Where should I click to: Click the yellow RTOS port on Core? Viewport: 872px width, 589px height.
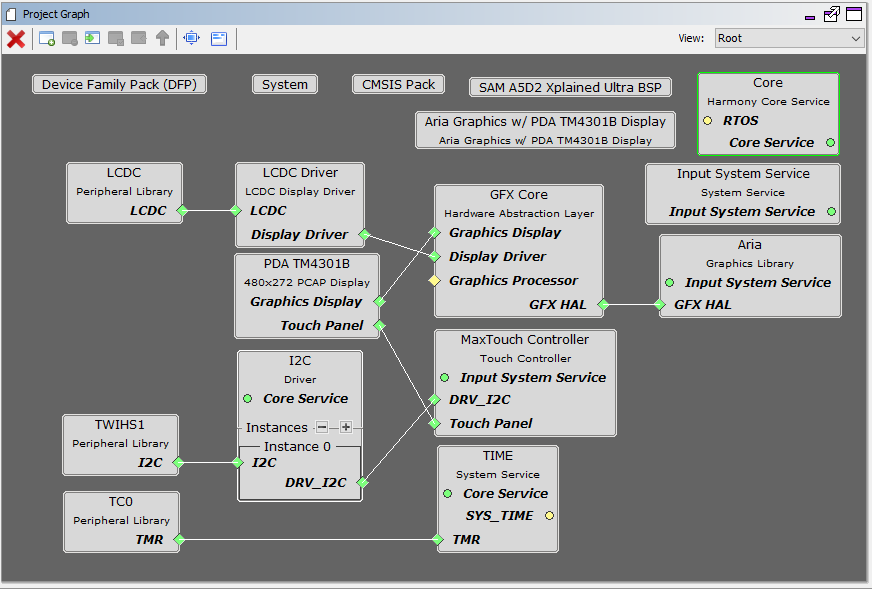pyautogui.click(x=707, y=121)
